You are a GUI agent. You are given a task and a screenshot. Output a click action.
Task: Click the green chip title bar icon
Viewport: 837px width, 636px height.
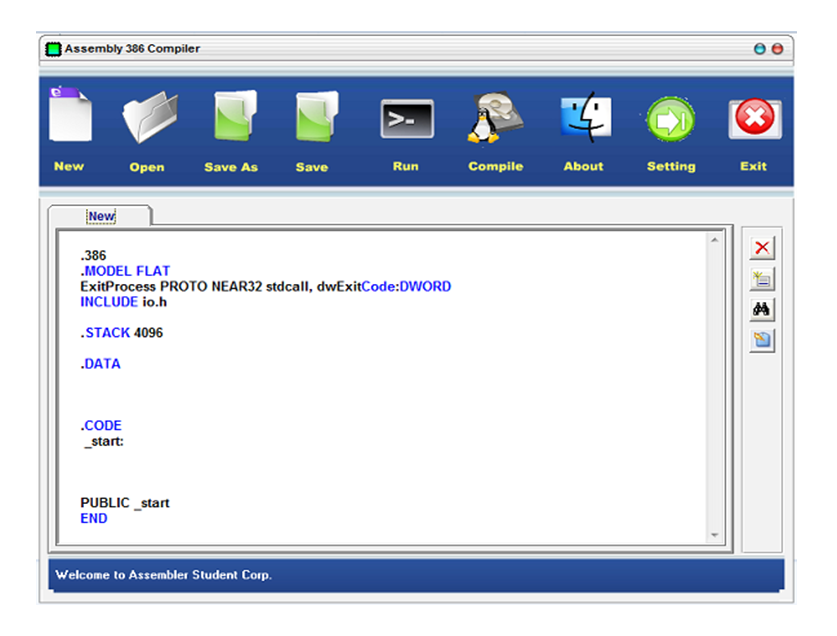[x=53, y=49]
